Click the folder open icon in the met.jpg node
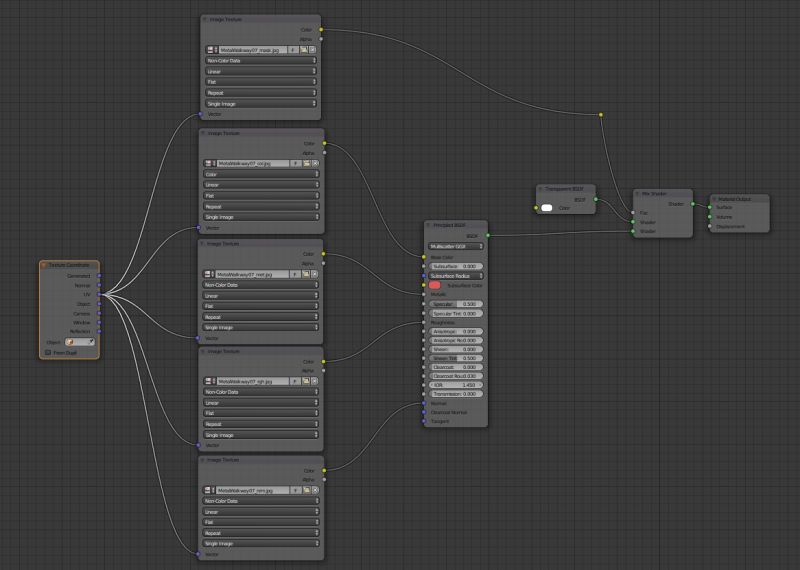 coord(306,274)
